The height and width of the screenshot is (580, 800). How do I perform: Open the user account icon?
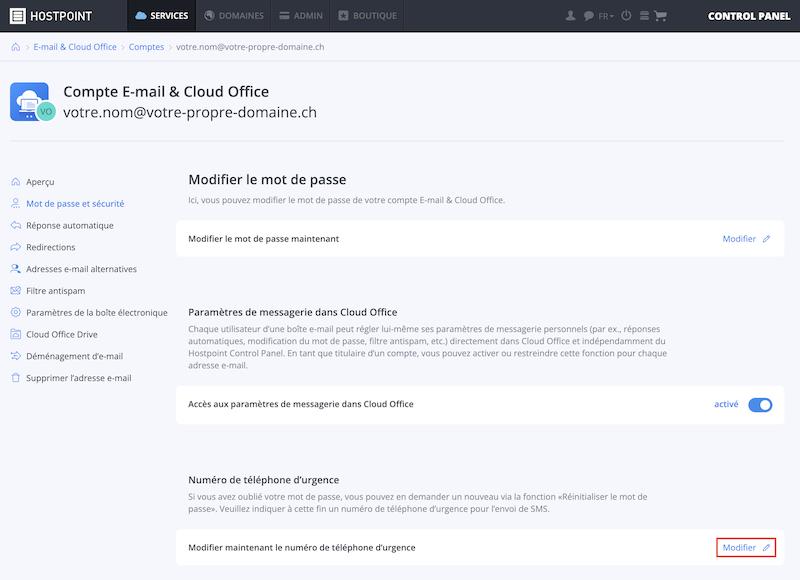coord(570,16)
